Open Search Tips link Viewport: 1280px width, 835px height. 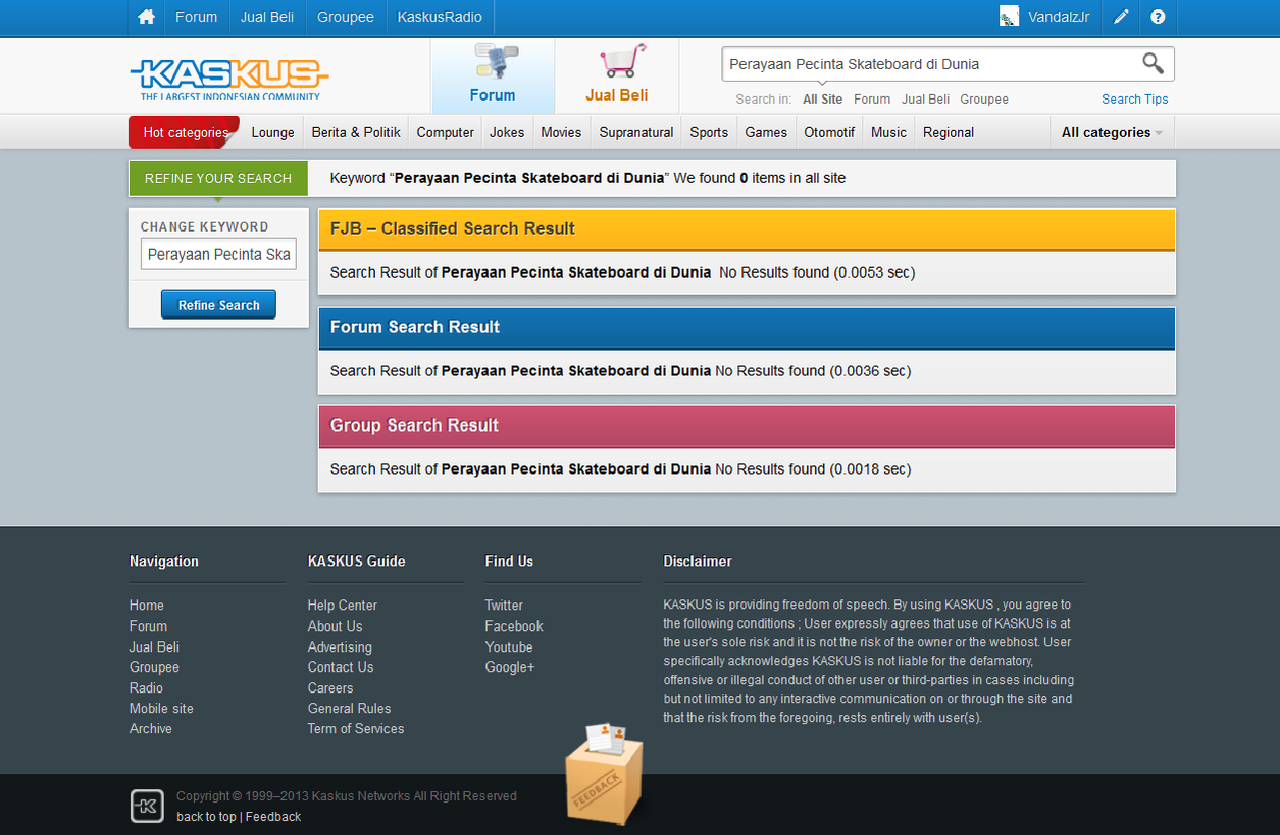point(1135,99)
